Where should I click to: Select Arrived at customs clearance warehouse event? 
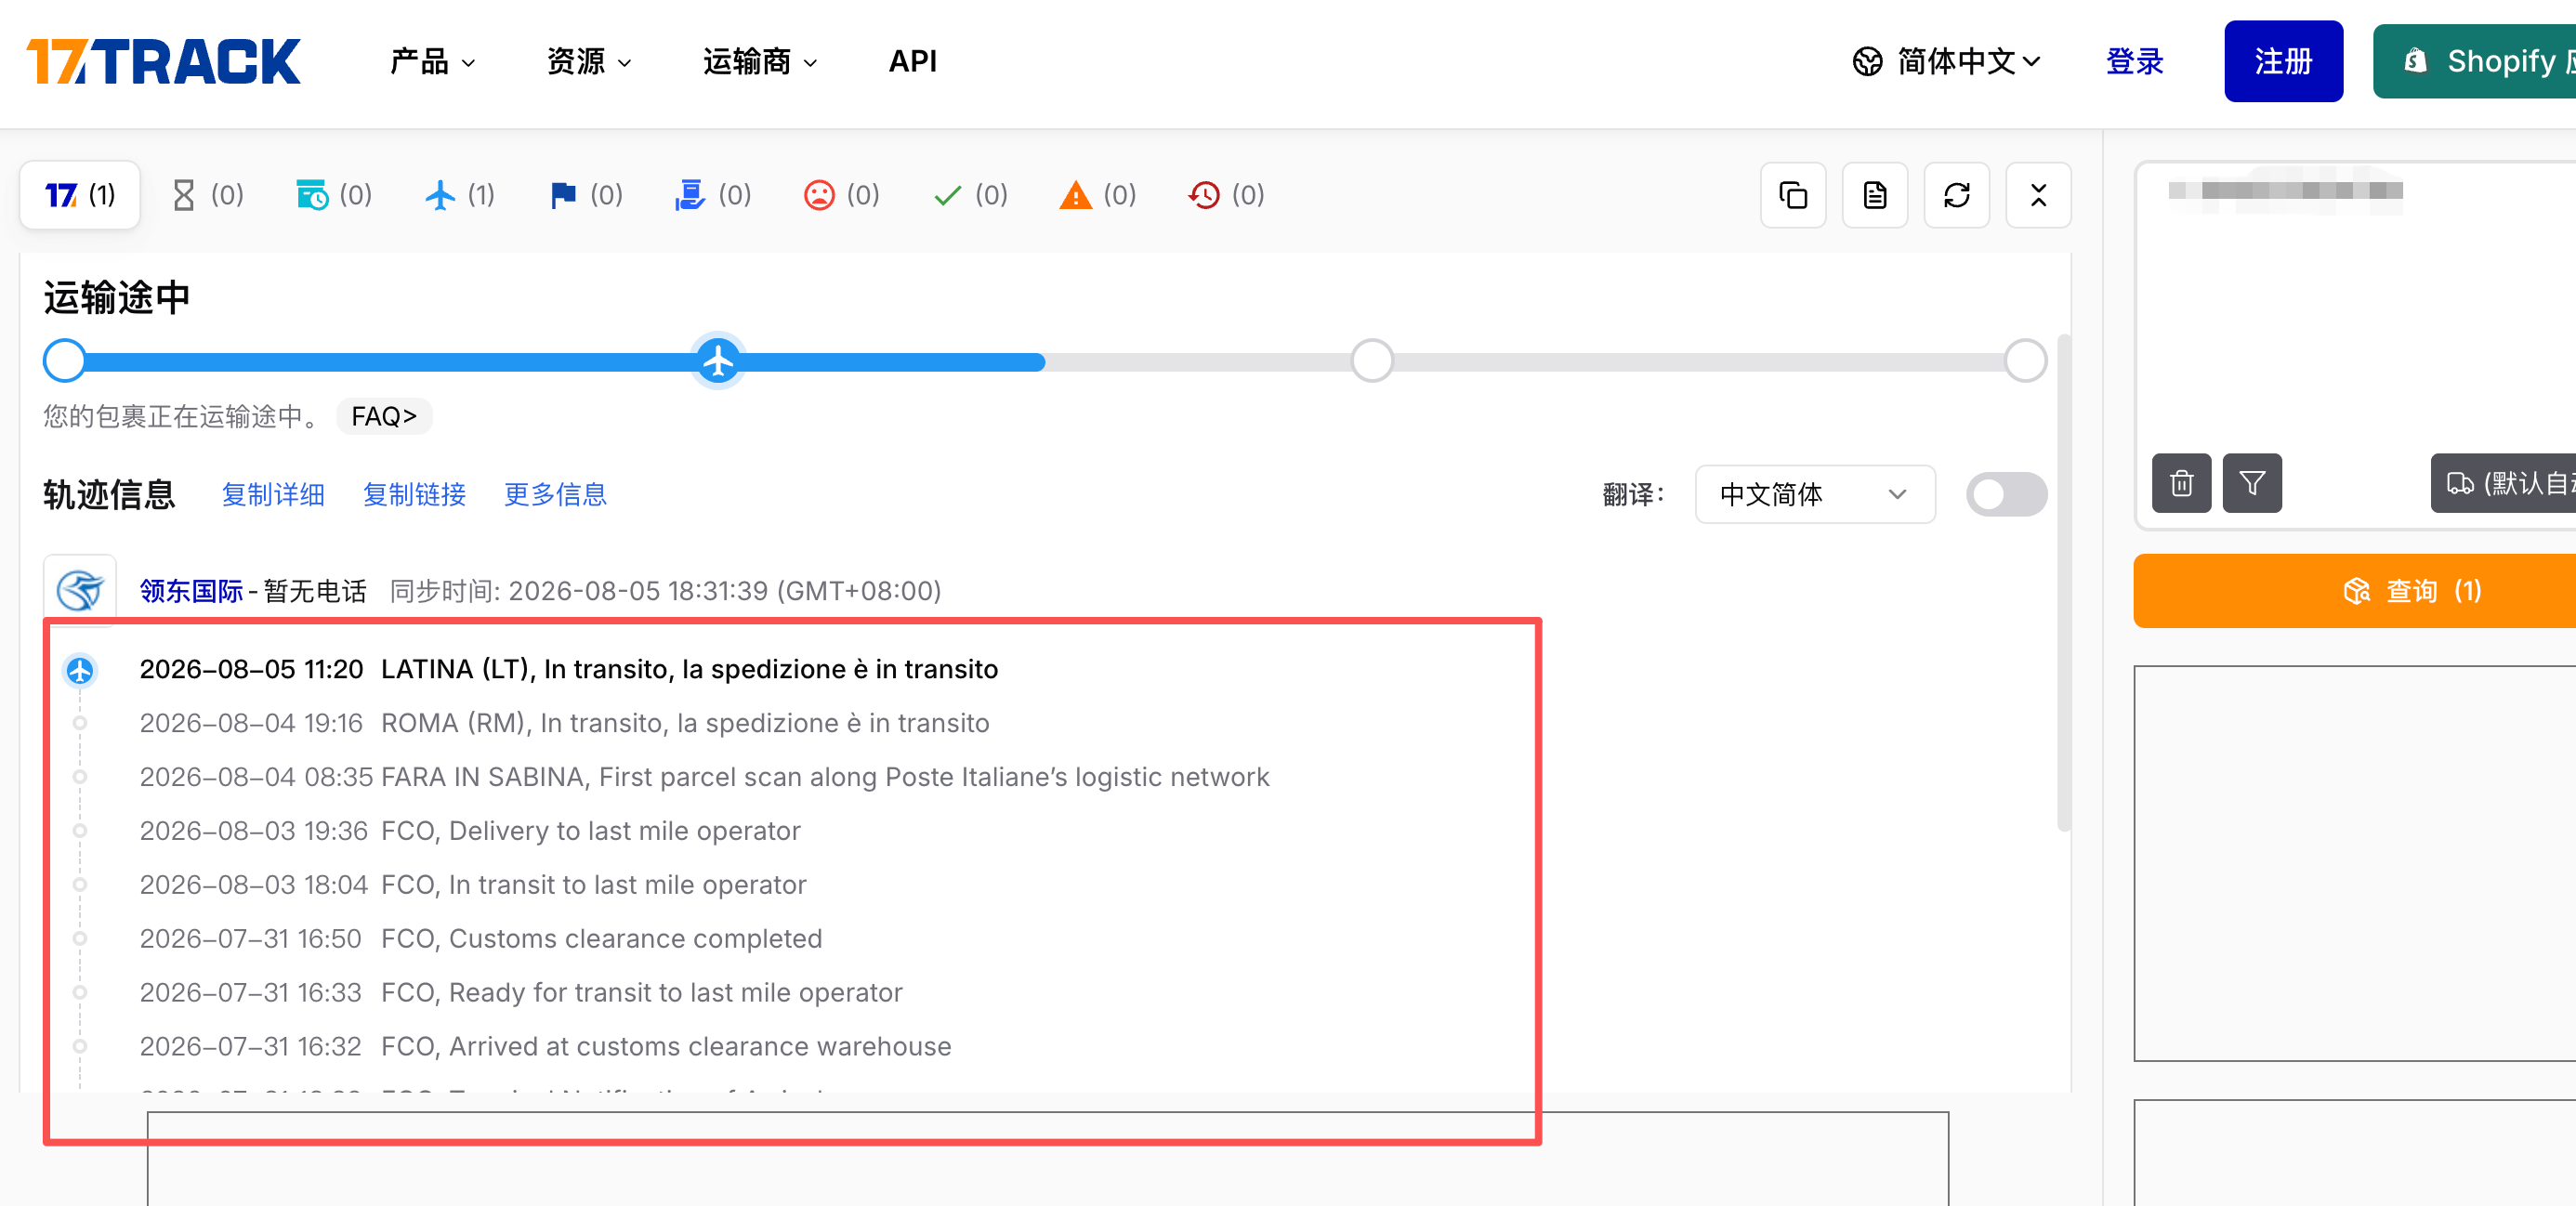546,1047
